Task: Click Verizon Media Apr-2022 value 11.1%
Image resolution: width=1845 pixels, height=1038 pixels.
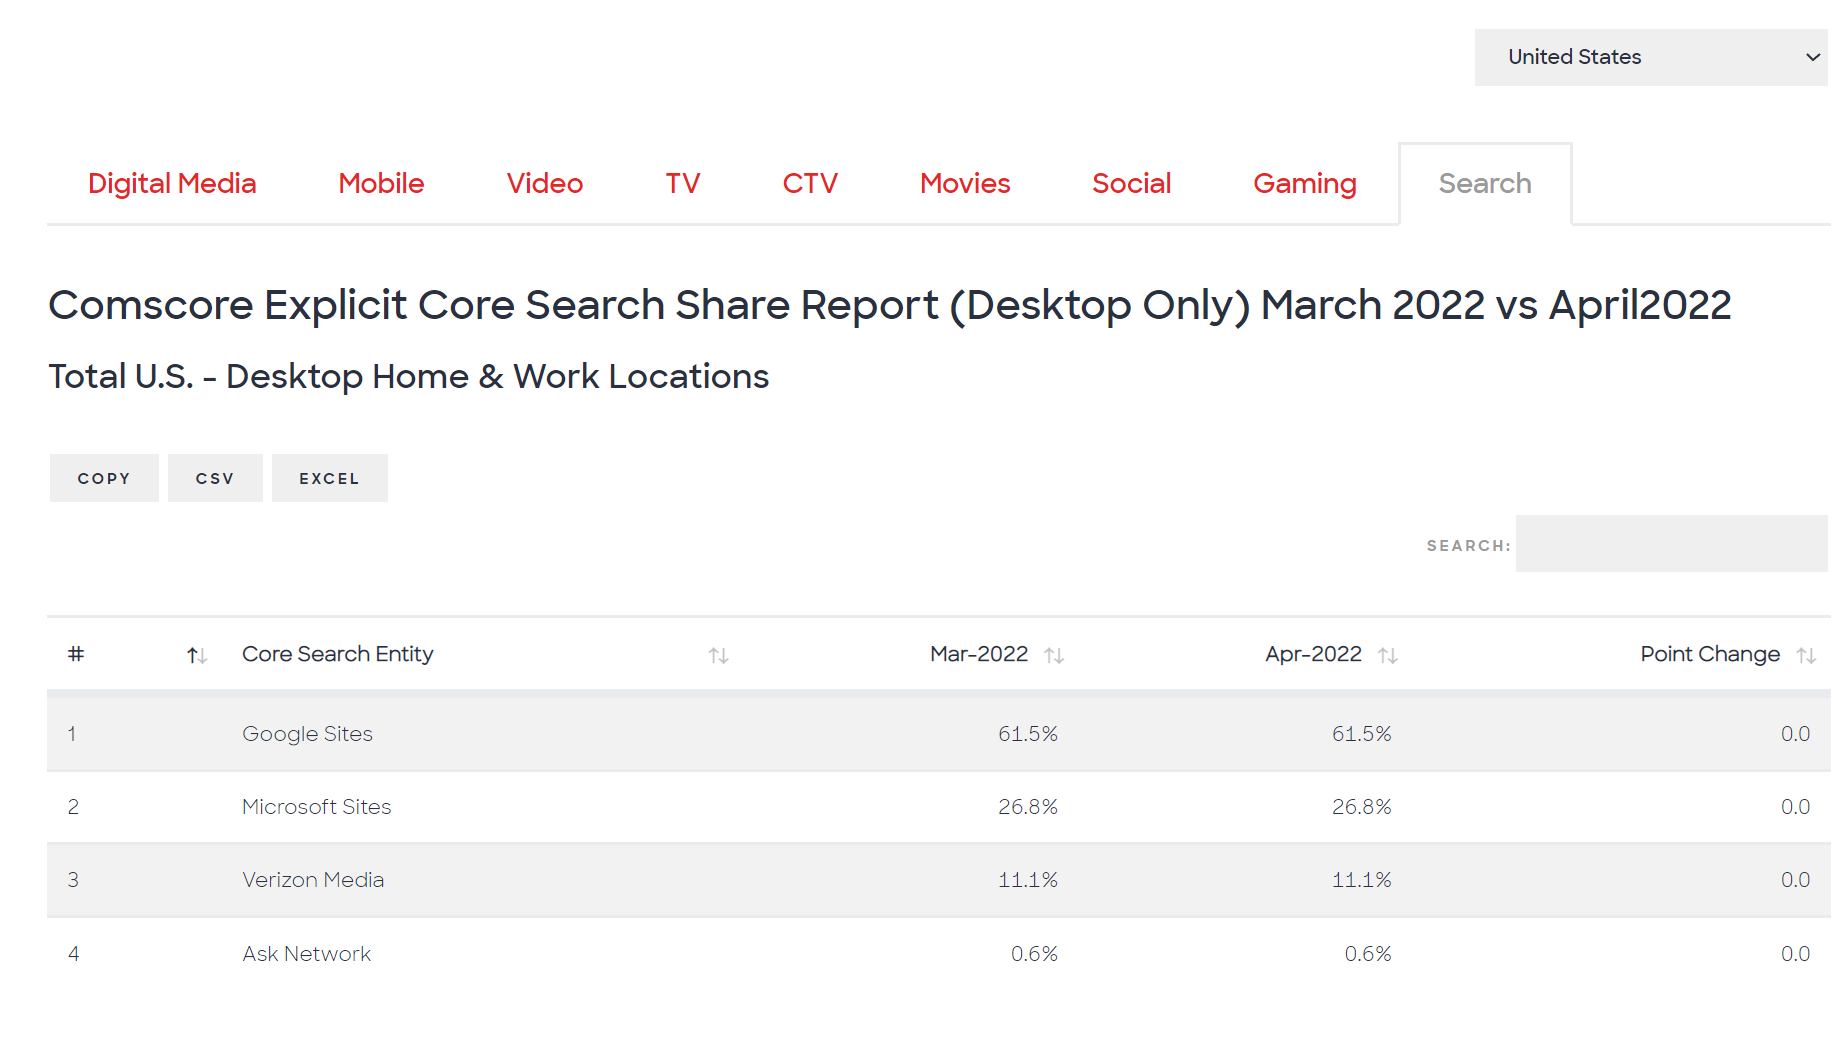Action: coord(1362,880)
